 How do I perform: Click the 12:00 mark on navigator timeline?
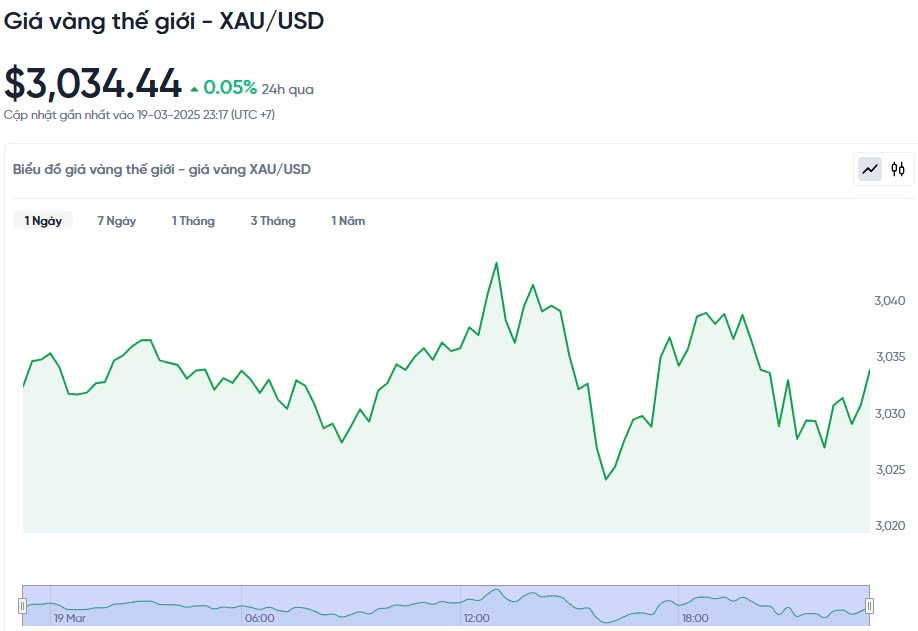pyautogui.click(x=476, y=618)
